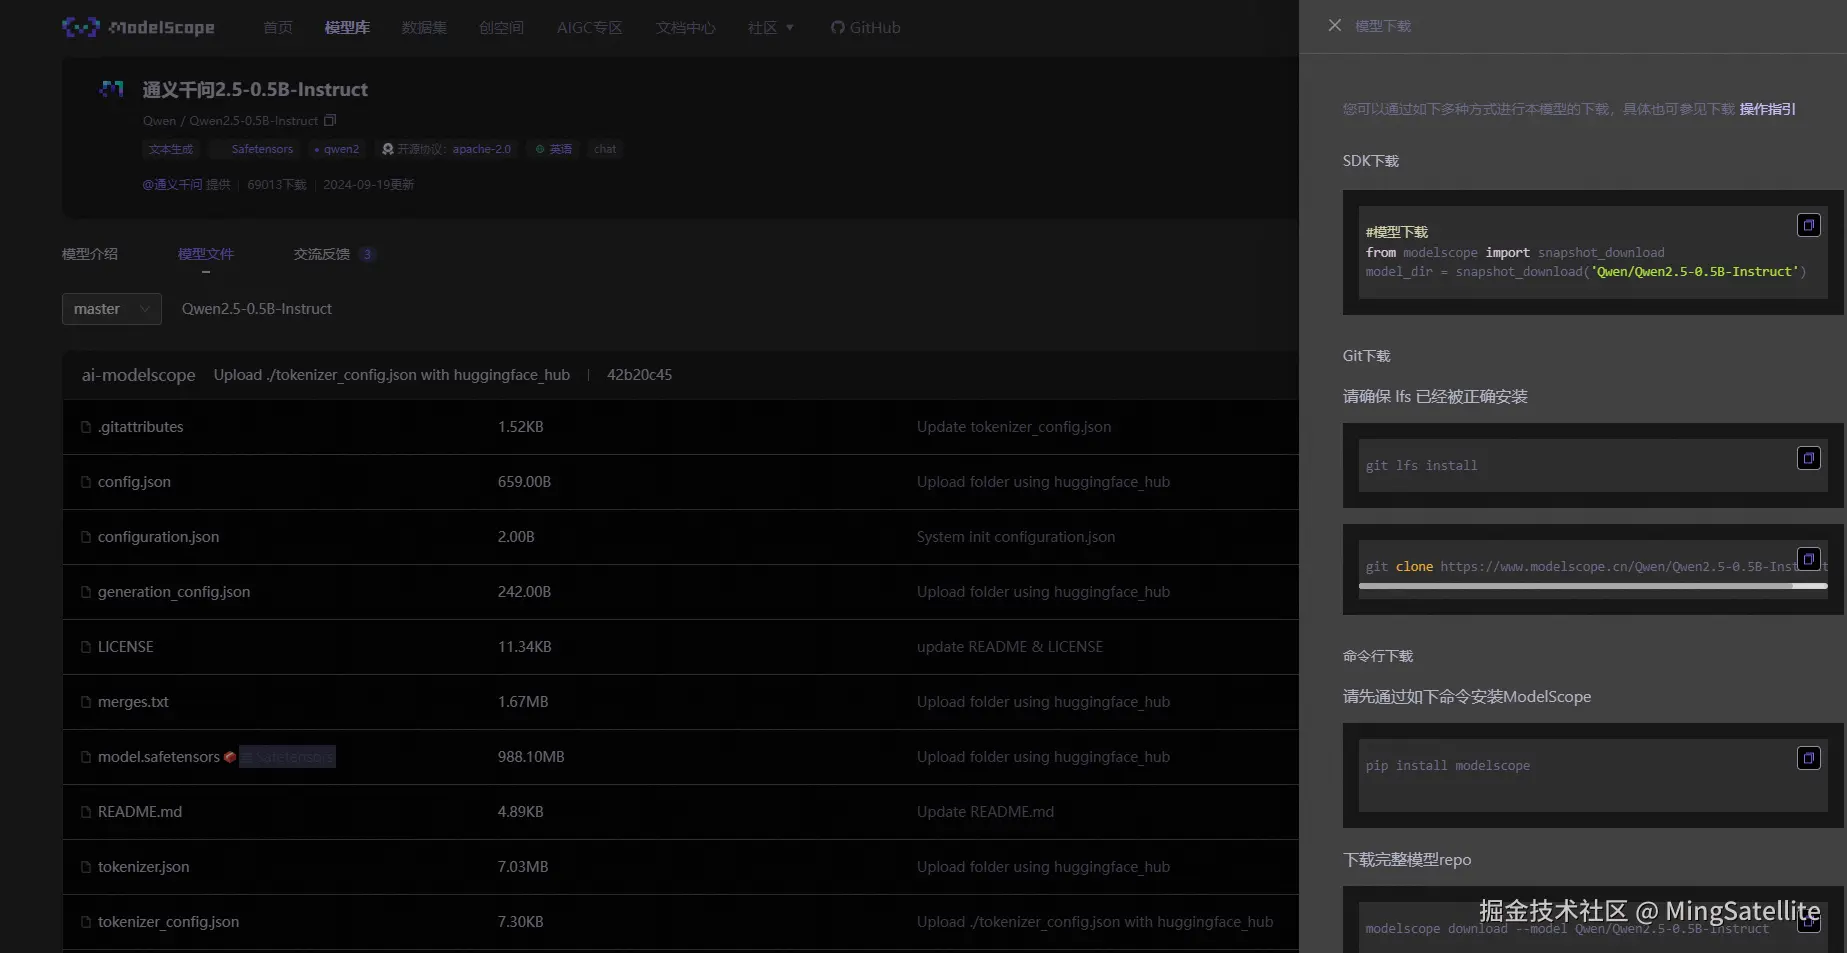Open the @通义千问 provider link

172,185
